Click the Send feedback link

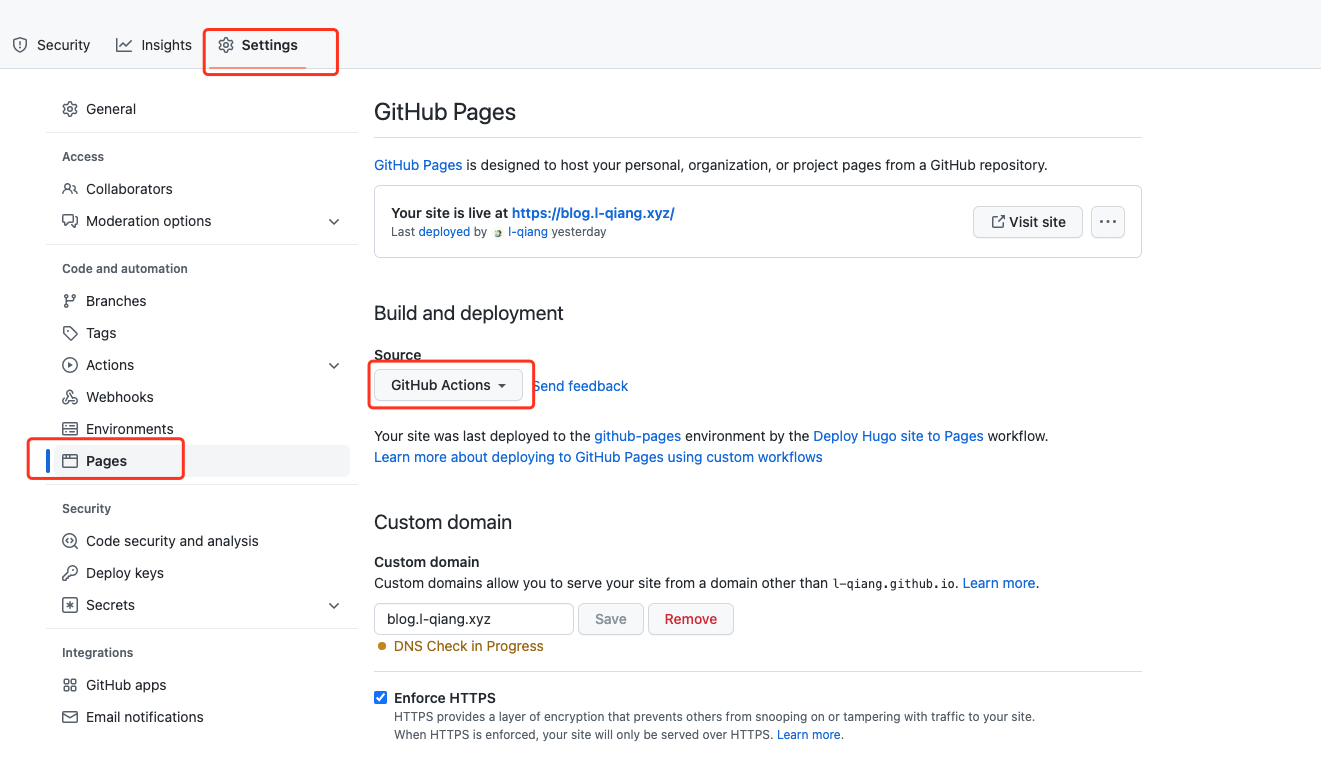point(580,386)
